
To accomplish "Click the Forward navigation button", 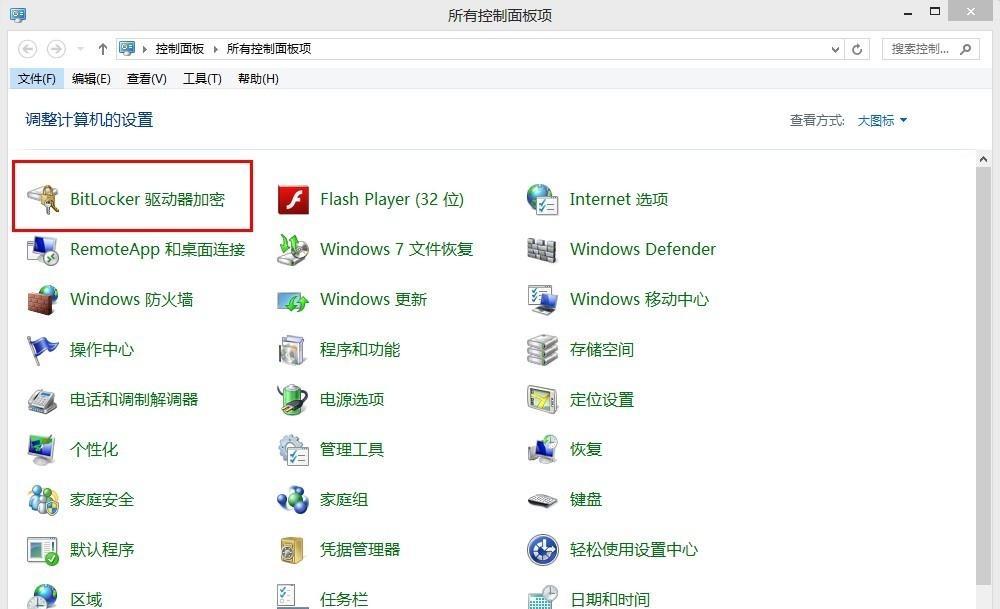I will tap(56, 49).
